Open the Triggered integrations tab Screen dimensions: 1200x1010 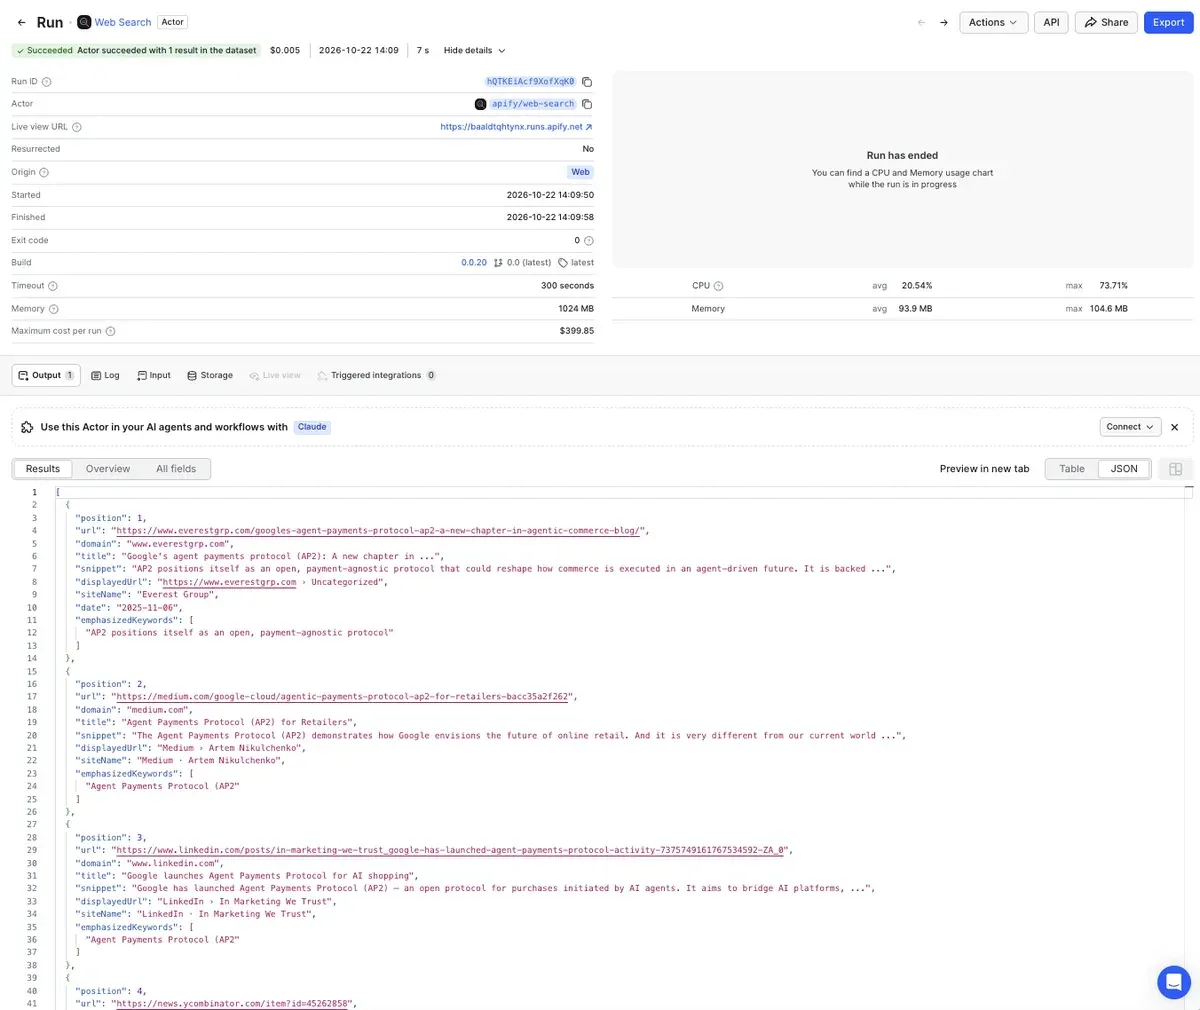[x=376, y=376]
